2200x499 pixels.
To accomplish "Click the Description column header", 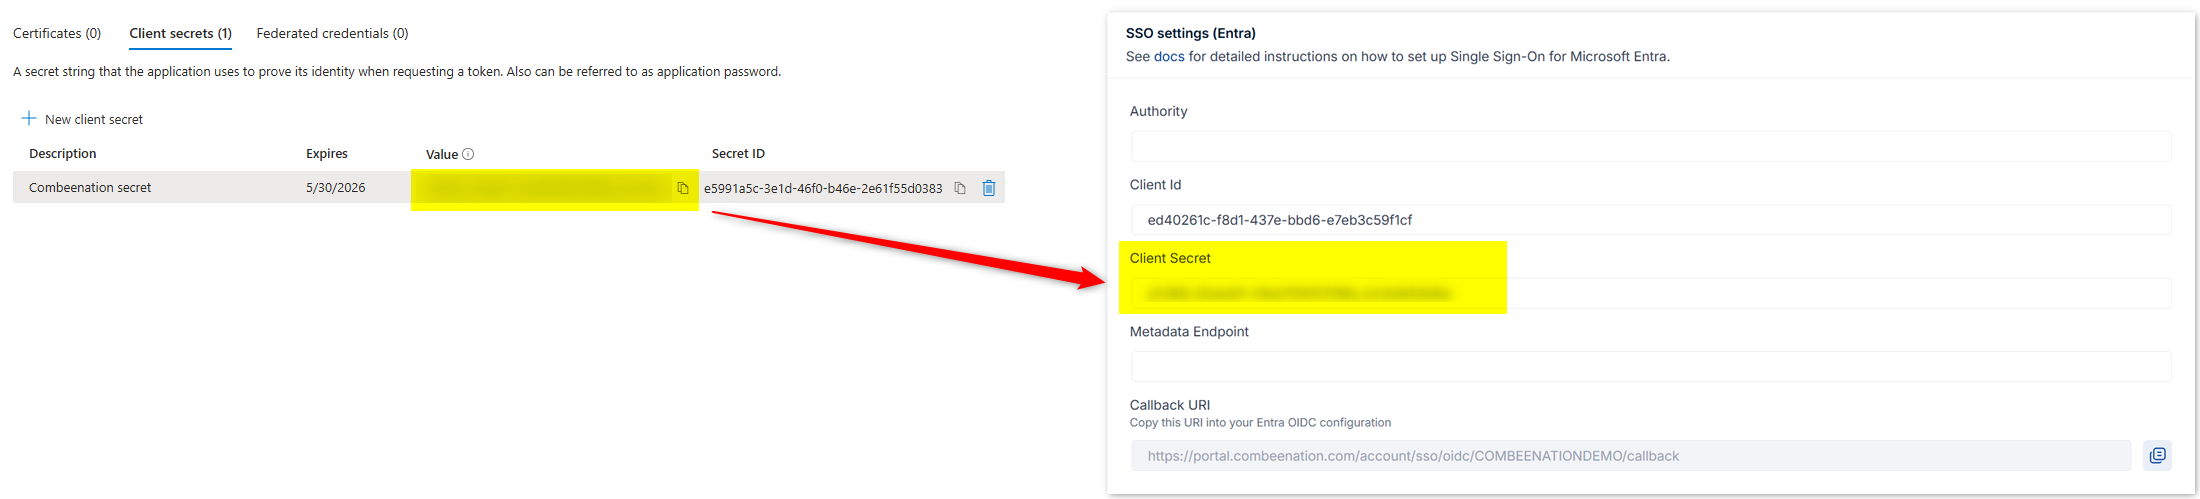I will click(63, 153).
